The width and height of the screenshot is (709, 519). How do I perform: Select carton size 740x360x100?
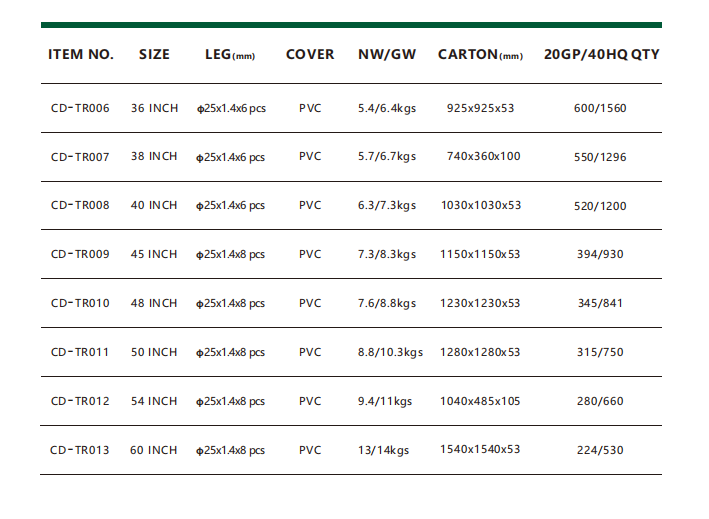click(484, 157)
